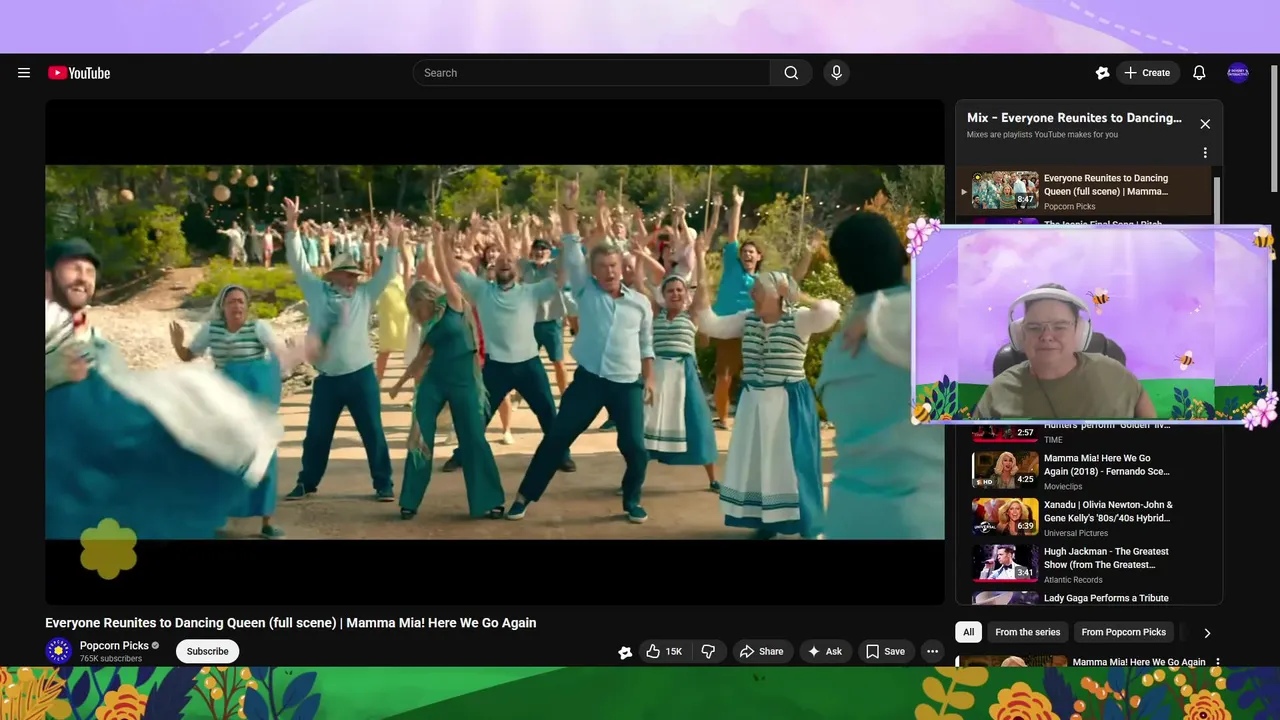Open the account avatar menu

tap(1238, 73)
